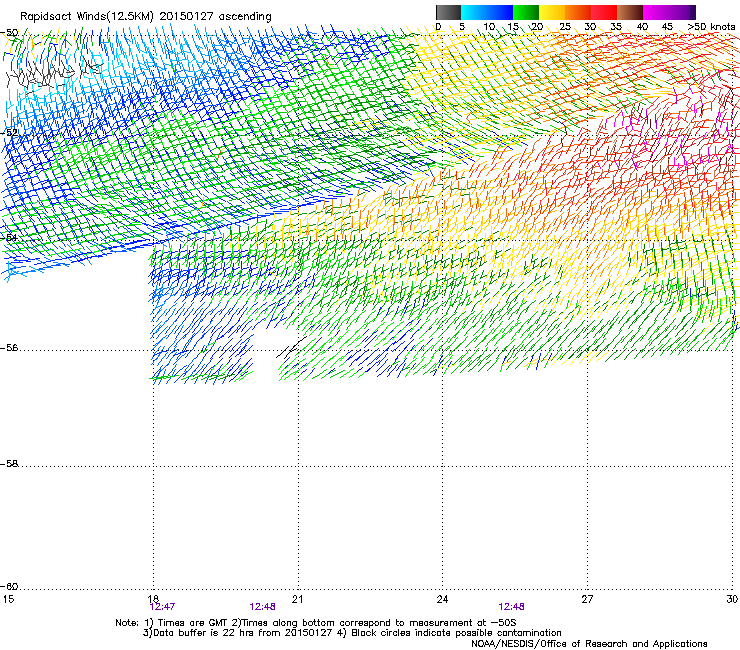This screenshot has width=740, height=650.
Task: Click the latitude label '-60'
Action: (x=9, y=587)
